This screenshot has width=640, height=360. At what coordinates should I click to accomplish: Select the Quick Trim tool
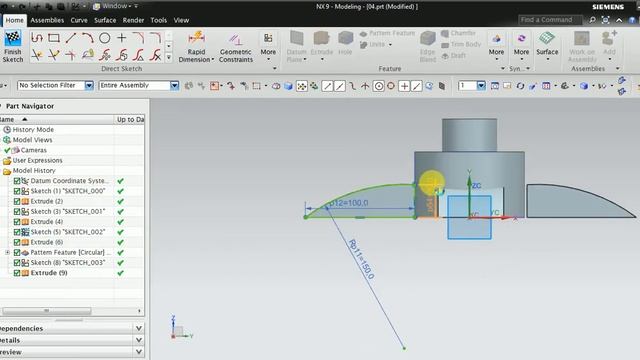click(x=37, y=54)
